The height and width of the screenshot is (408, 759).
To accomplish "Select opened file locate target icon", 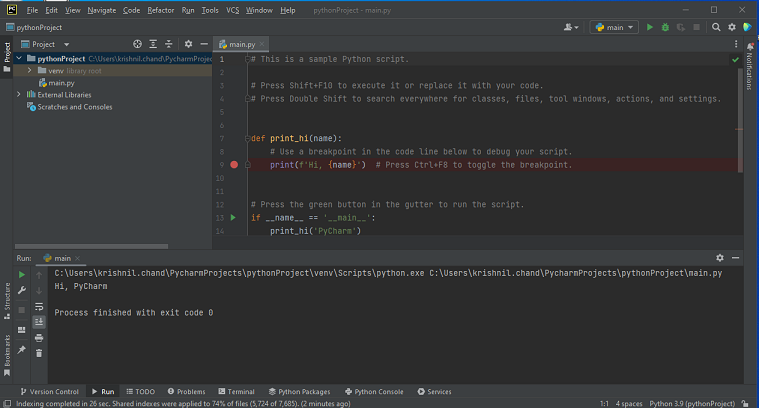I will (137, 44).
